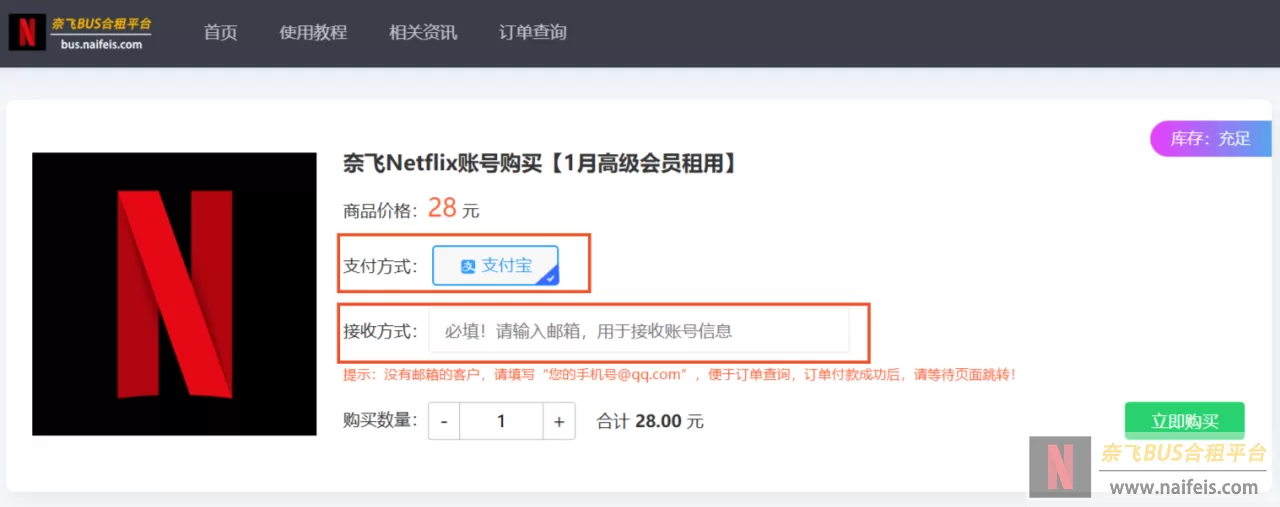Viewport: 1280px width, 507px height.
Task: Increase purchase quantity with the plus button
Action: [x=559, y=421]
